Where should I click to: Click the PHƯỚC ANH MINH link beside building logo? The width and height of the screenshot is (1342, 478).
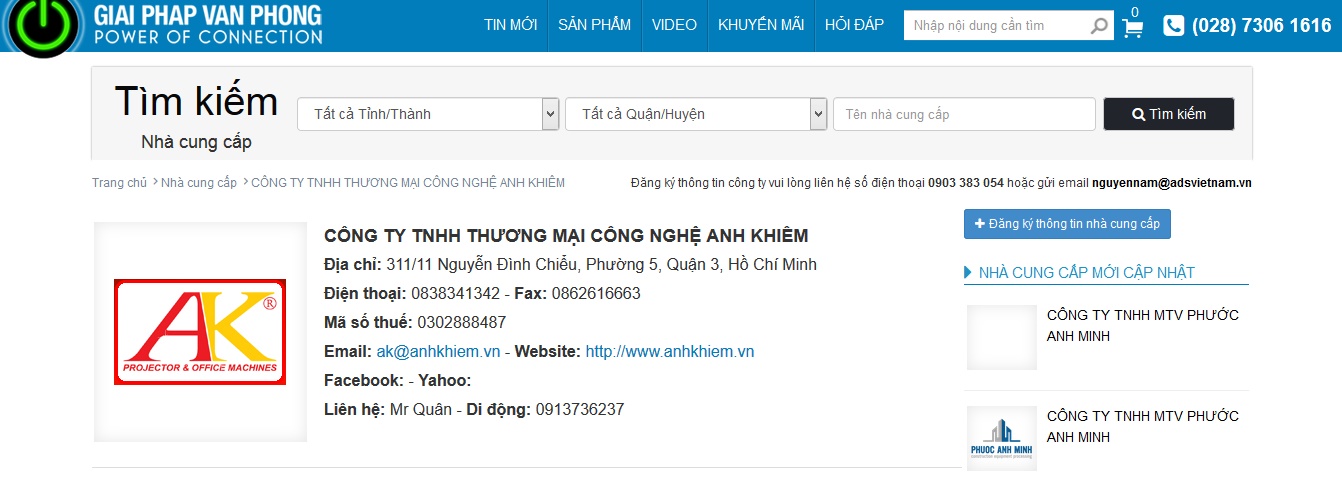coord(1143,427)
